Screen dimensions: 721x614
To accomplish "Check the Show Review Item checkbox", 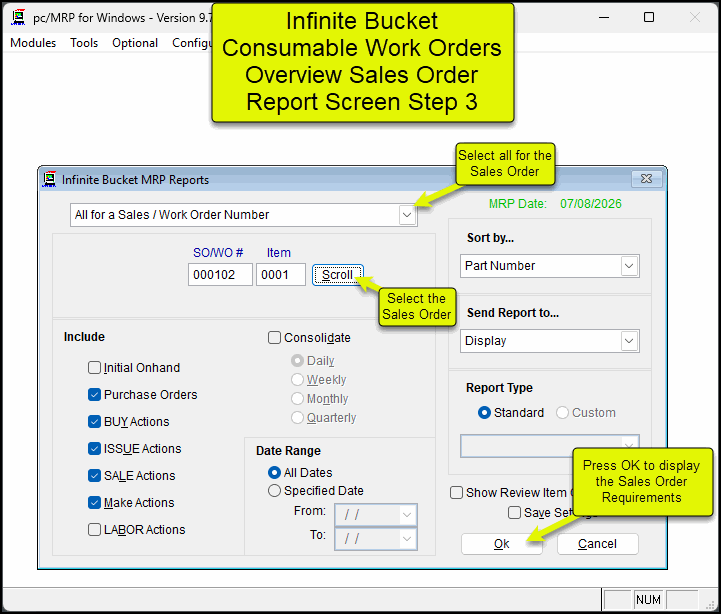I will point(456,493).
